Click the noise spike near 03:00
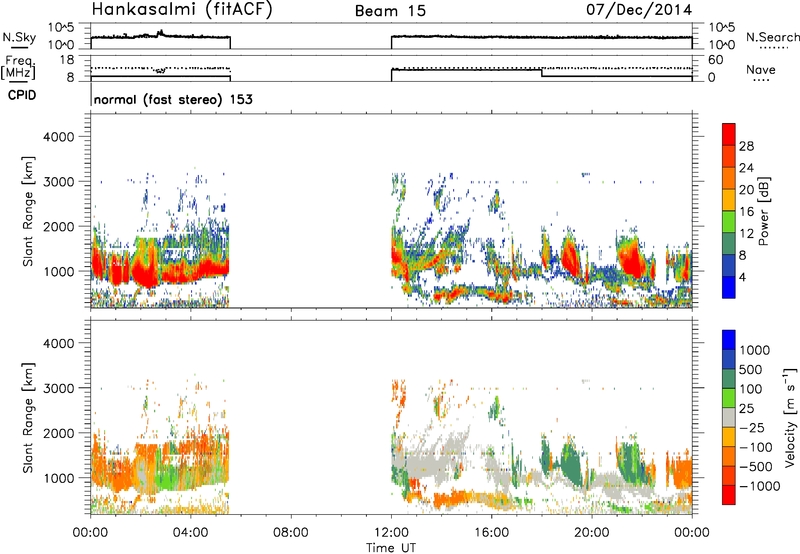The width and height of the screenshot is (800, 554). pyautogui.click(x=160, y=33)
